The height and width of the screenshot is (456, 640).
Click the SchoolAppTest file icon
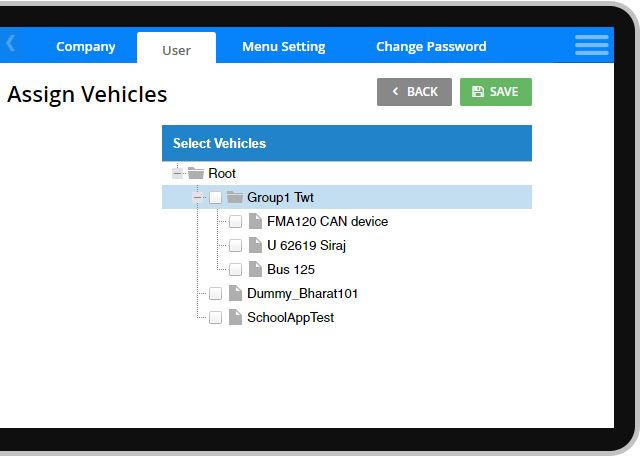(x=235, y=317)
